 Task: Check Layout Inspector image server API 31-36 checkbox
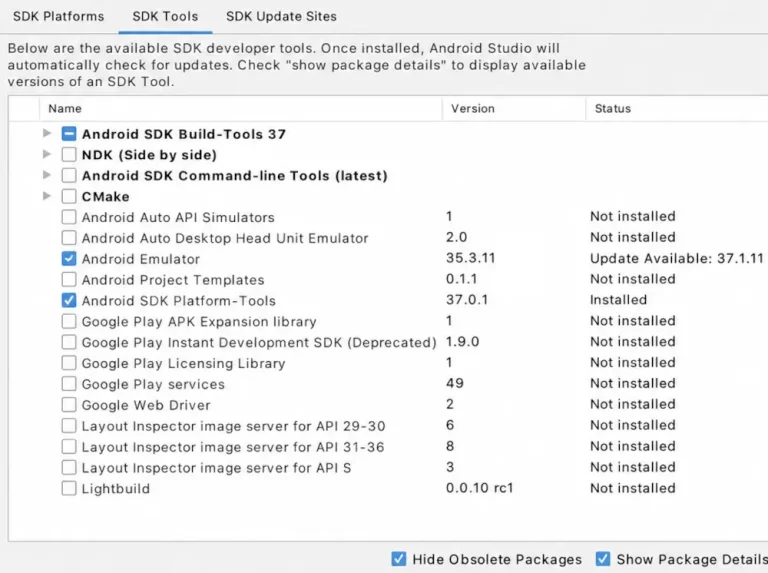(x=69, y=447)
